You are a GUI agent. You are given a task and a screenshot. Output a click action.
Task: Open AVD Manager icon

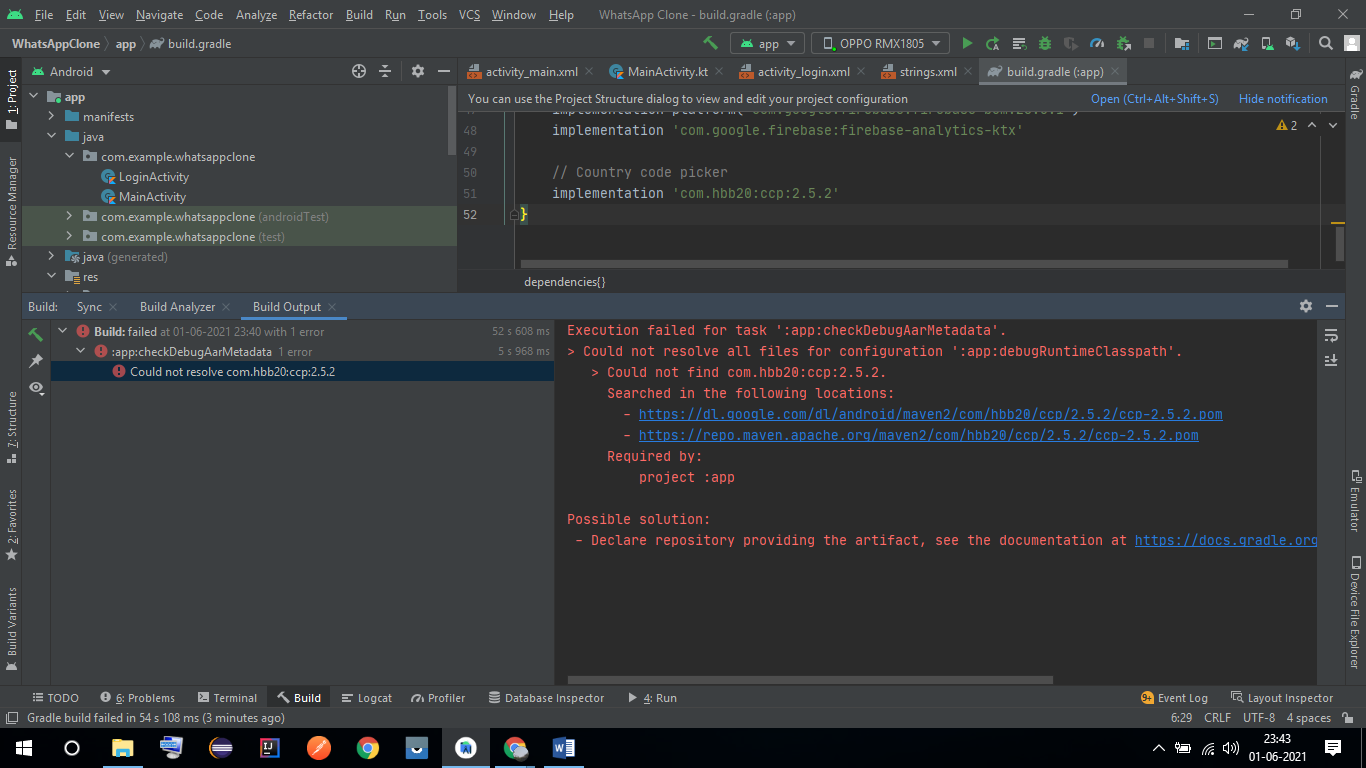[x=1267, y=43]
